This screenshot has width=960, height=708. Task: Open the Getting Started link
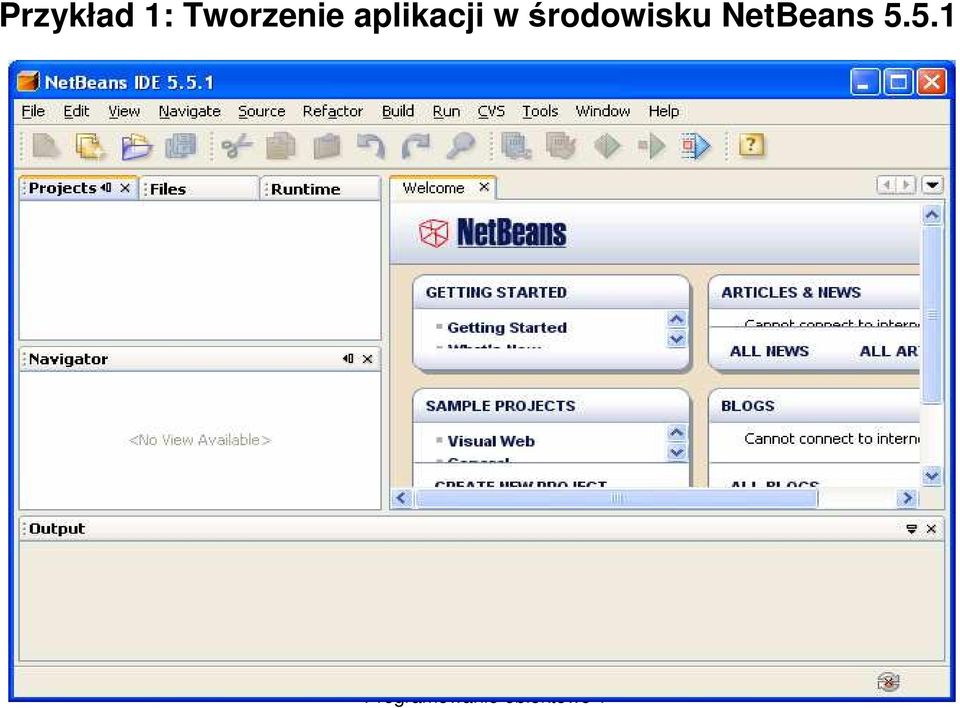[507, 328]
